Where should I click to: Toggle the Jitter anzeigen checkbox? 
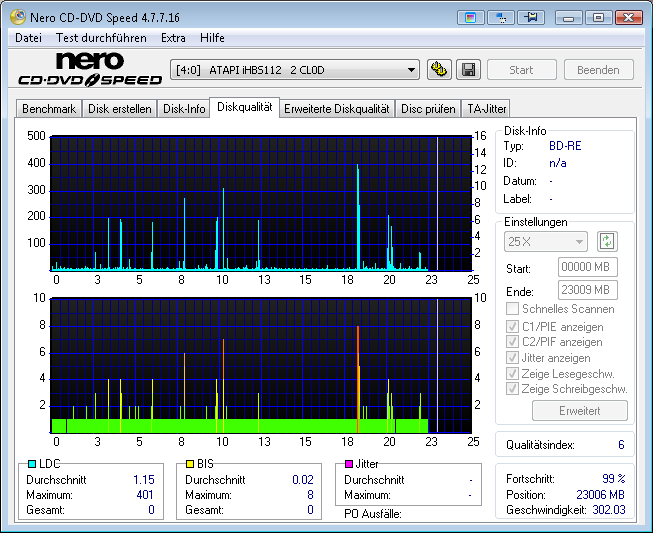tap(512, 358)
